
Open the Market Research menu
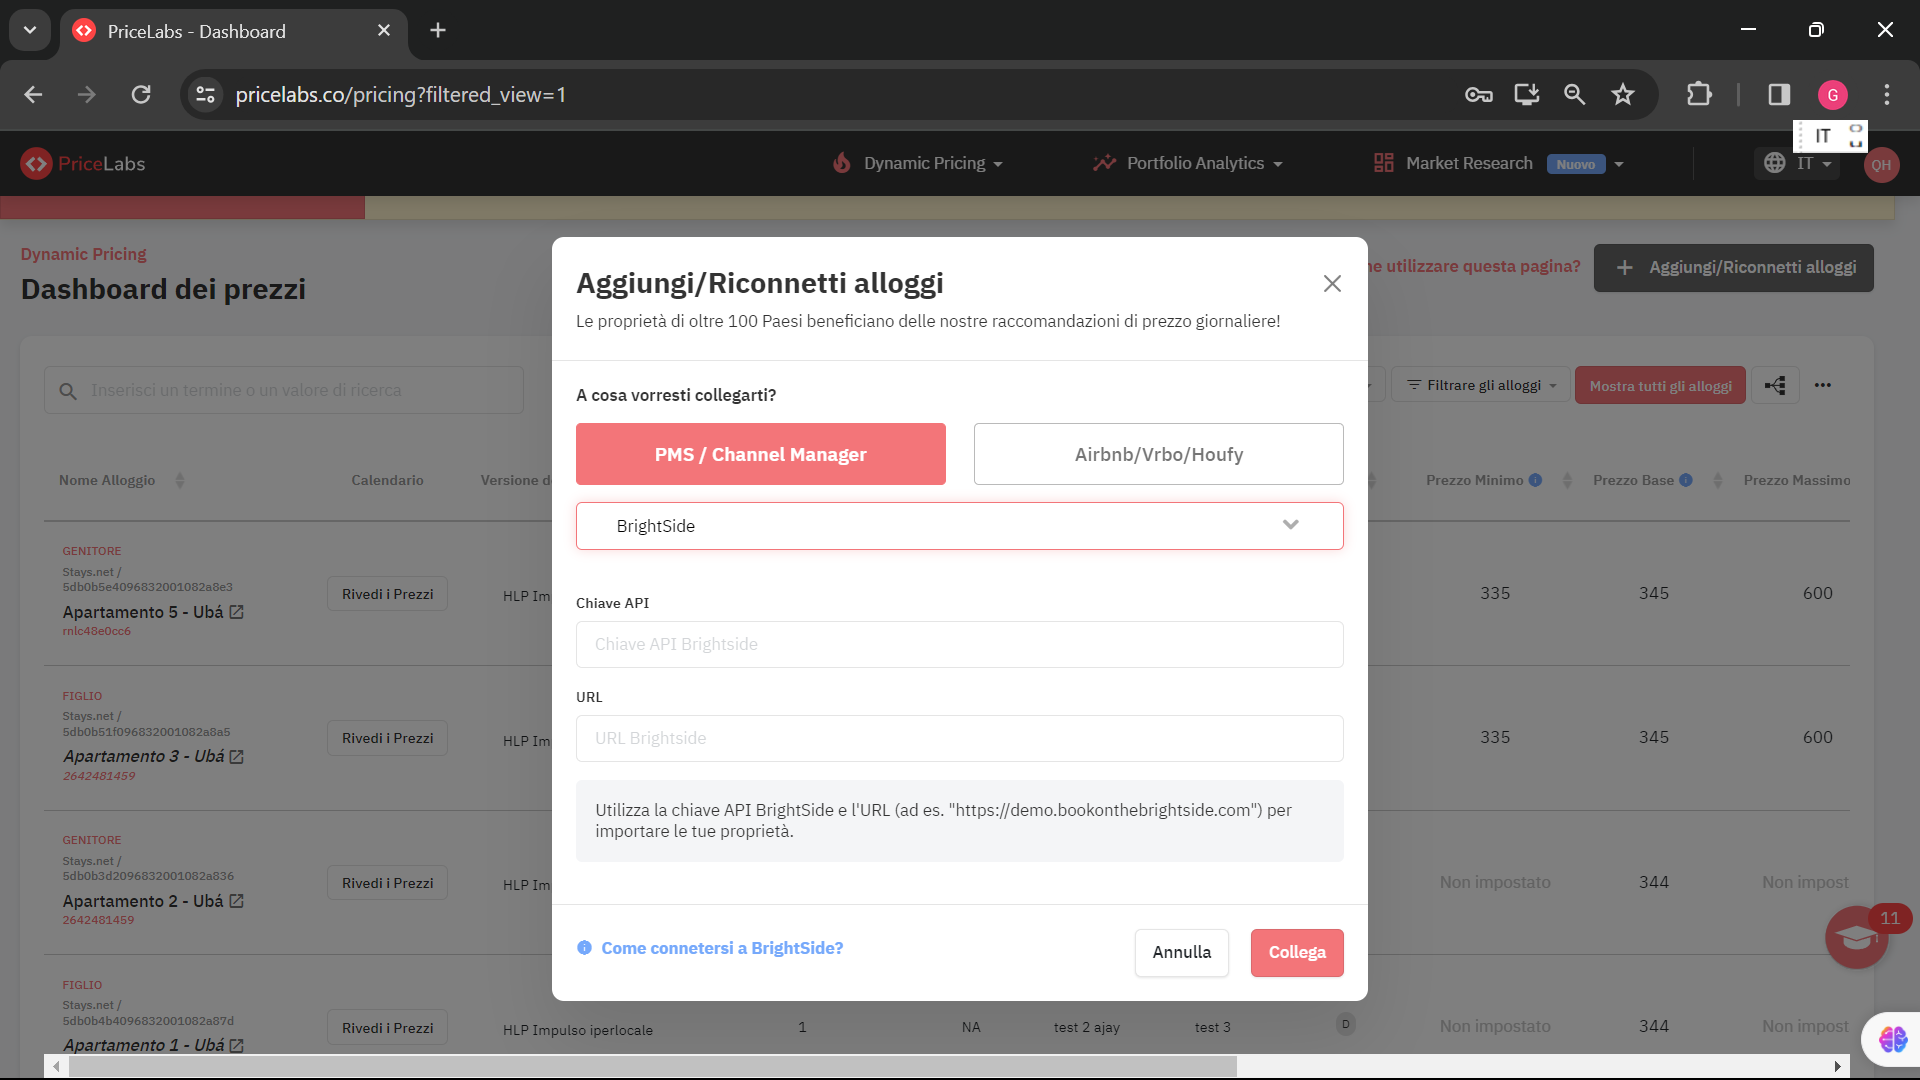click(1498, 163)
